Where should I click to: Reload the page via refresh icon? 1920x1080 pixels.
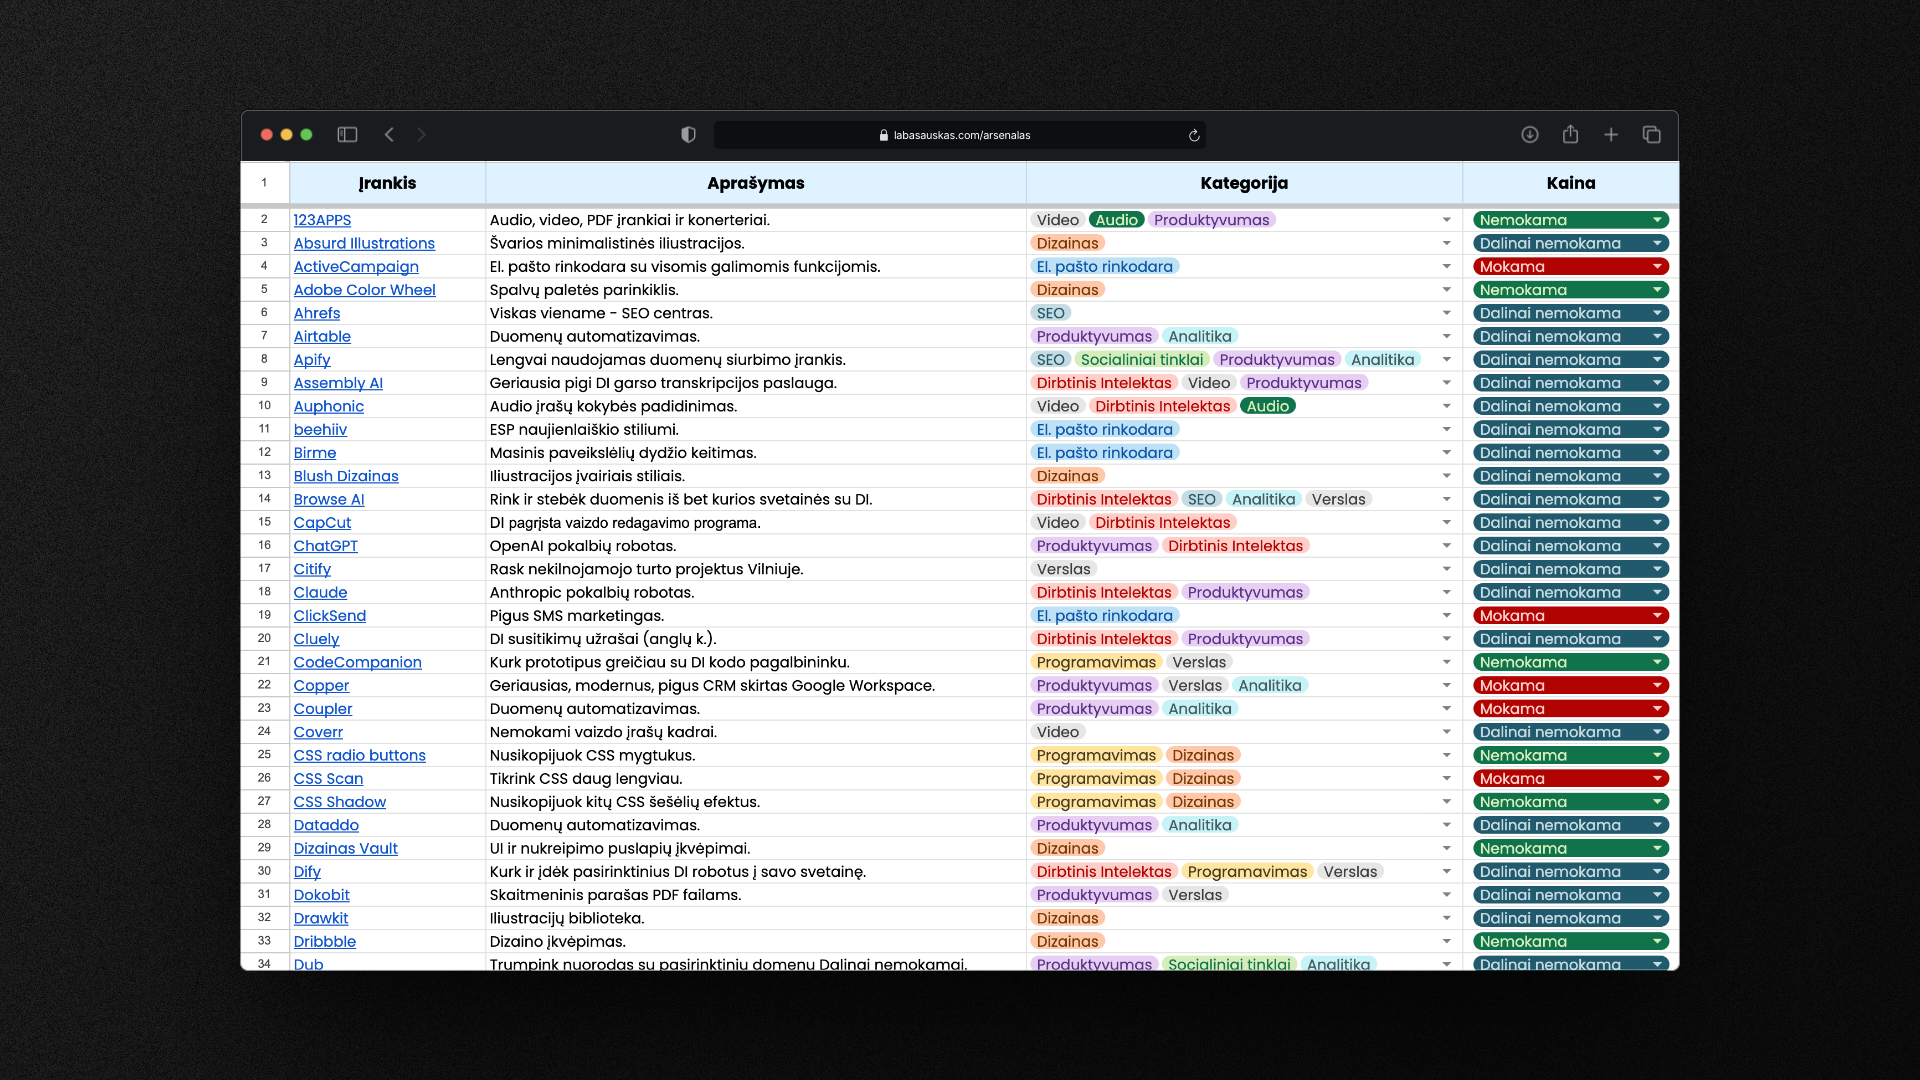point(1194,136)
